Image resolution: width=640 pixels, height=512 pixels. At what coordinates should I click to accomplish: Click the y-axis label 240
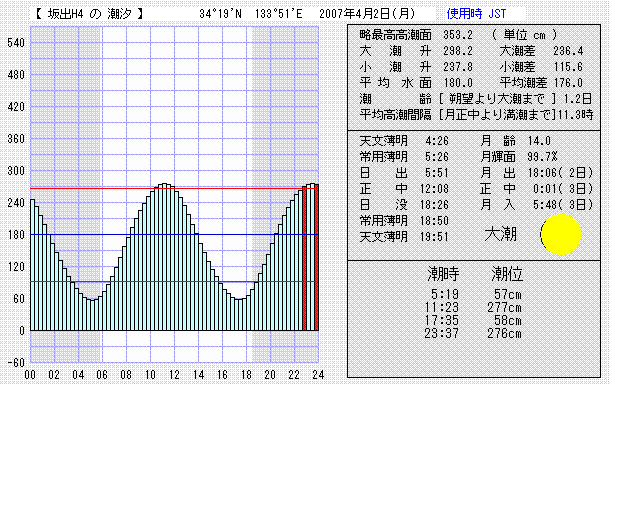16,203
